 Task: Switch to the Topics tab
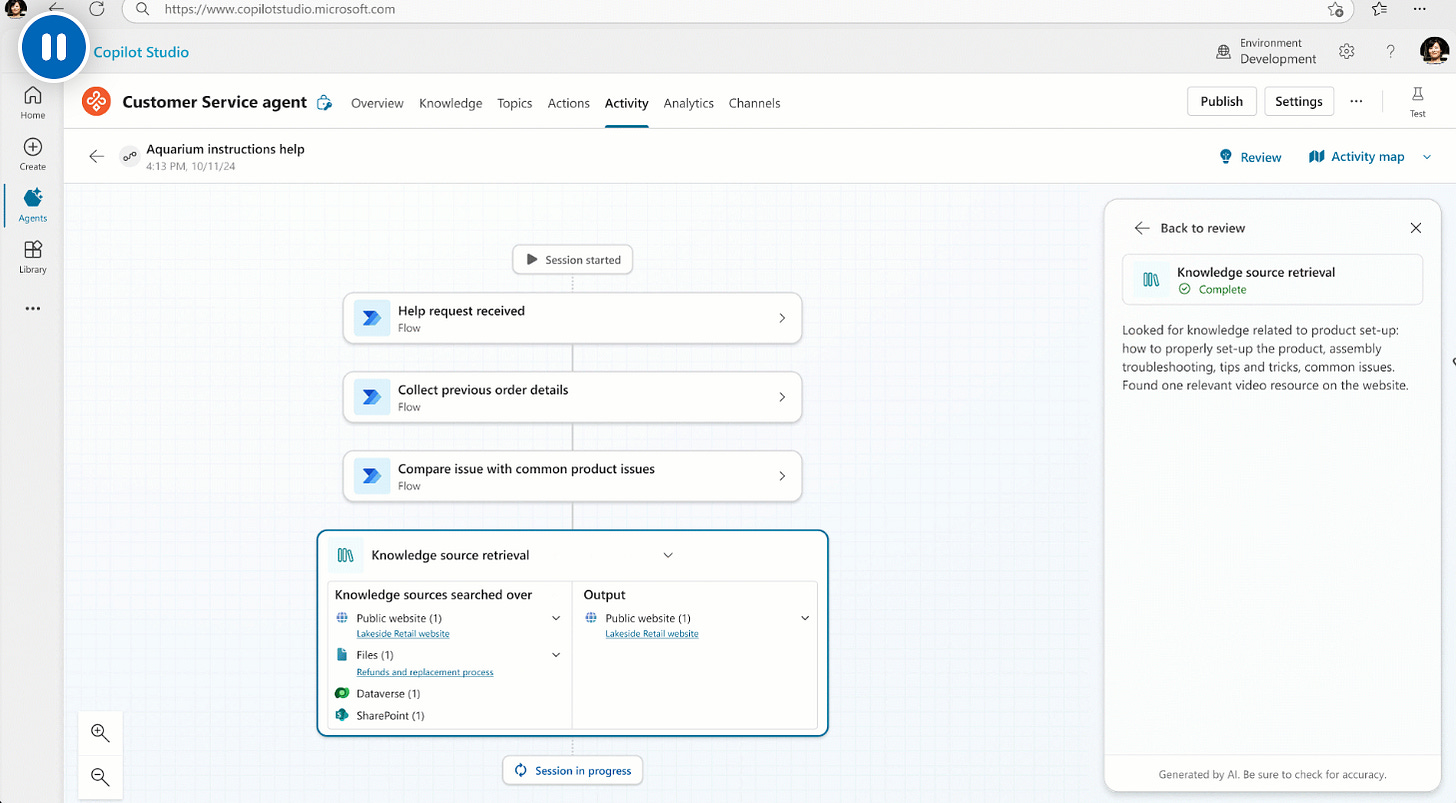[514, 103]
